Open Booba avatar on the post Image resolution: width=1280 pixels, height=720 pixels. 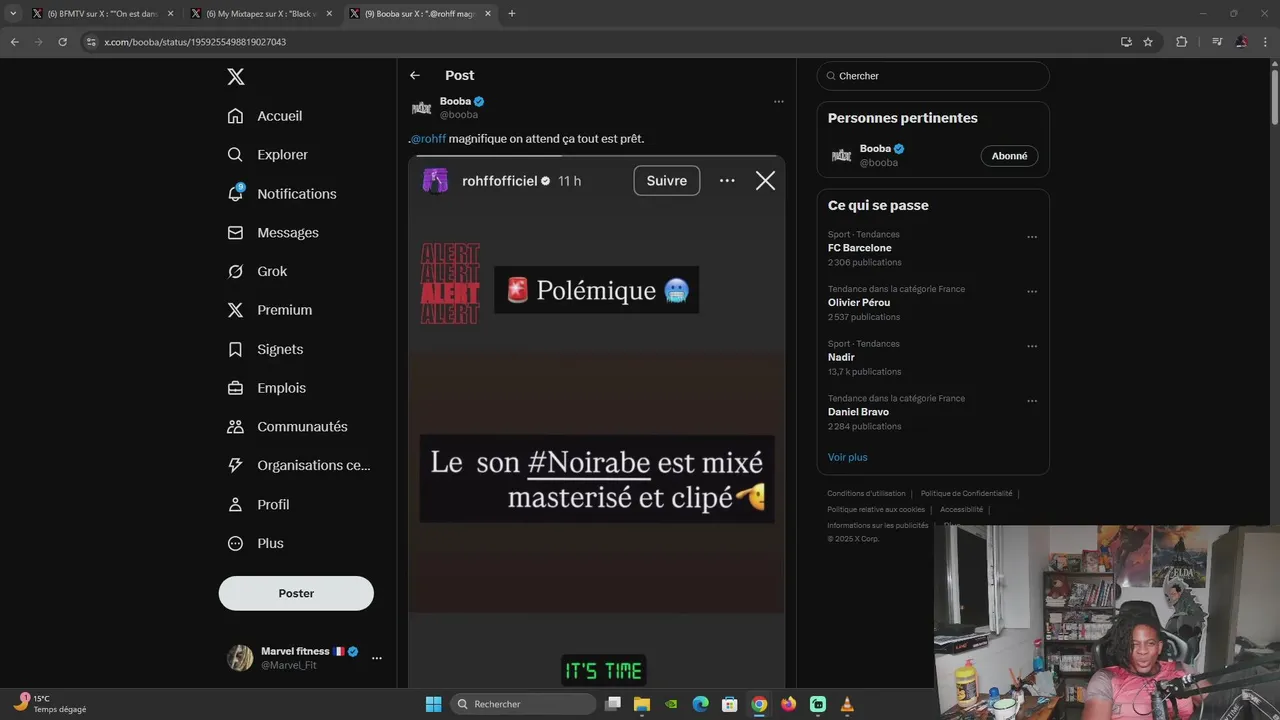421,107
